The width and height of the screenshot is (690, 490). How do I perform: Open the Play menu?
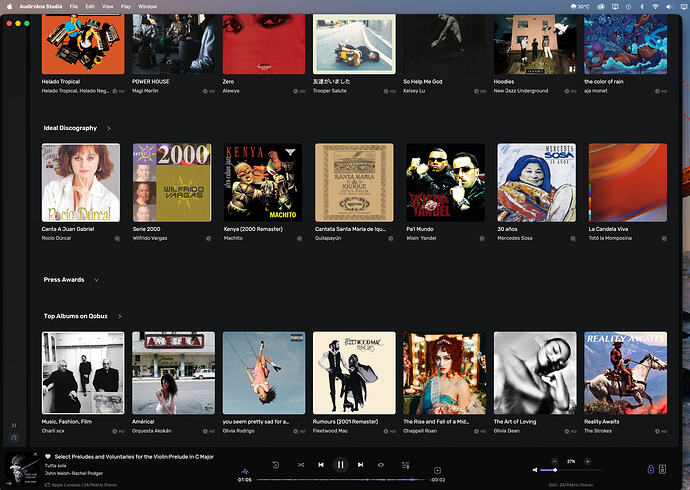pyautogui.click(x=126, y=7)
